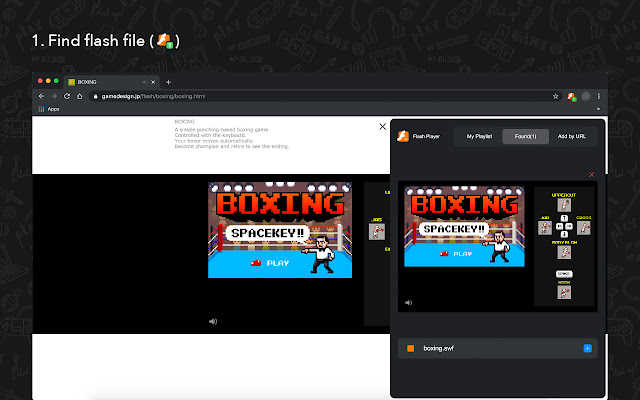The height and width of the screenshot is (400, 640).
Task: Click the Chrome three-dot menu icon
Action: [598, 96]
